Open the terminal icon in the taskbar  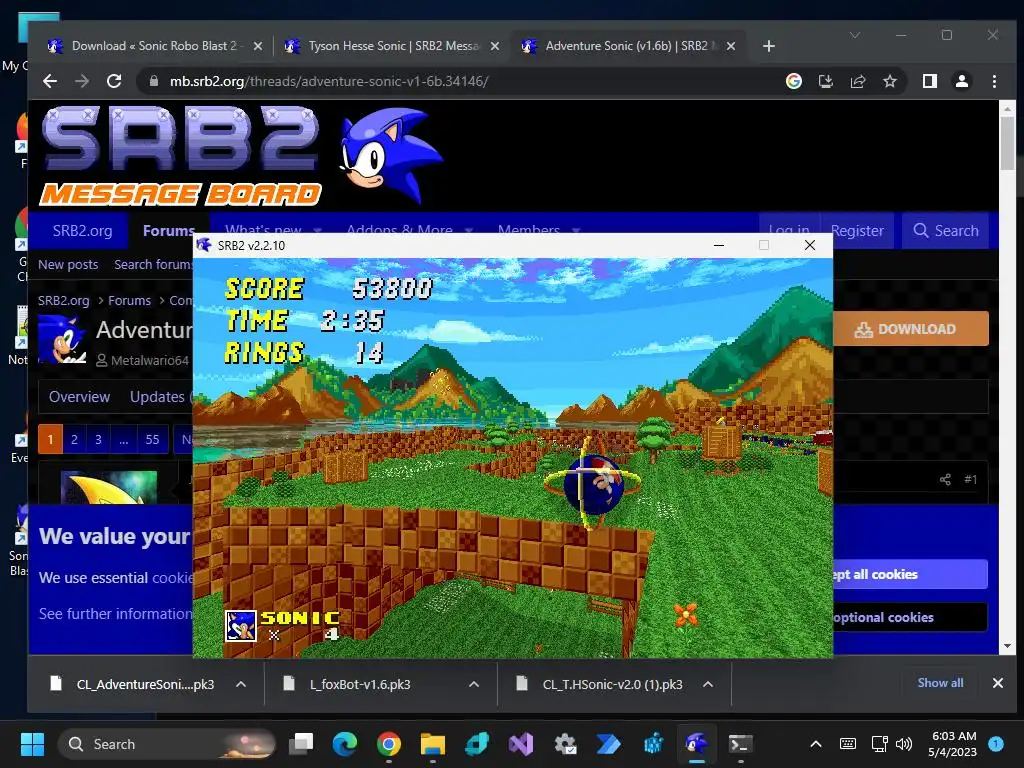741,744
